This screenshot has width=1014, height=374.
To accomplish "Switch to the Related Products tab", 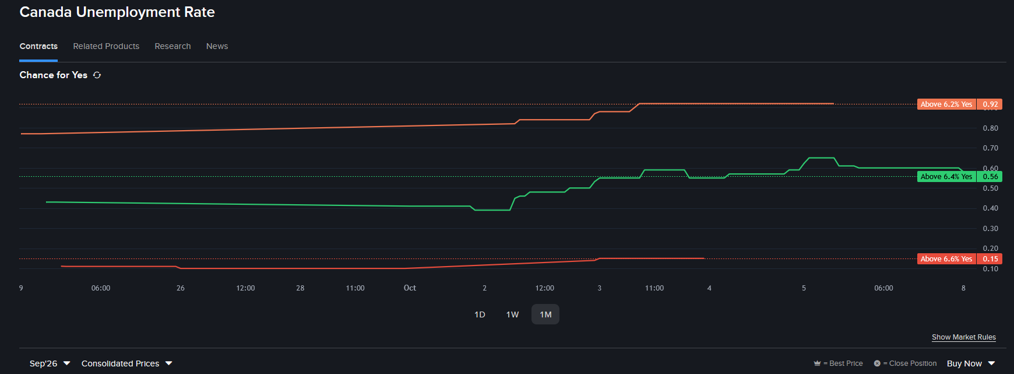I will point(106,47).
